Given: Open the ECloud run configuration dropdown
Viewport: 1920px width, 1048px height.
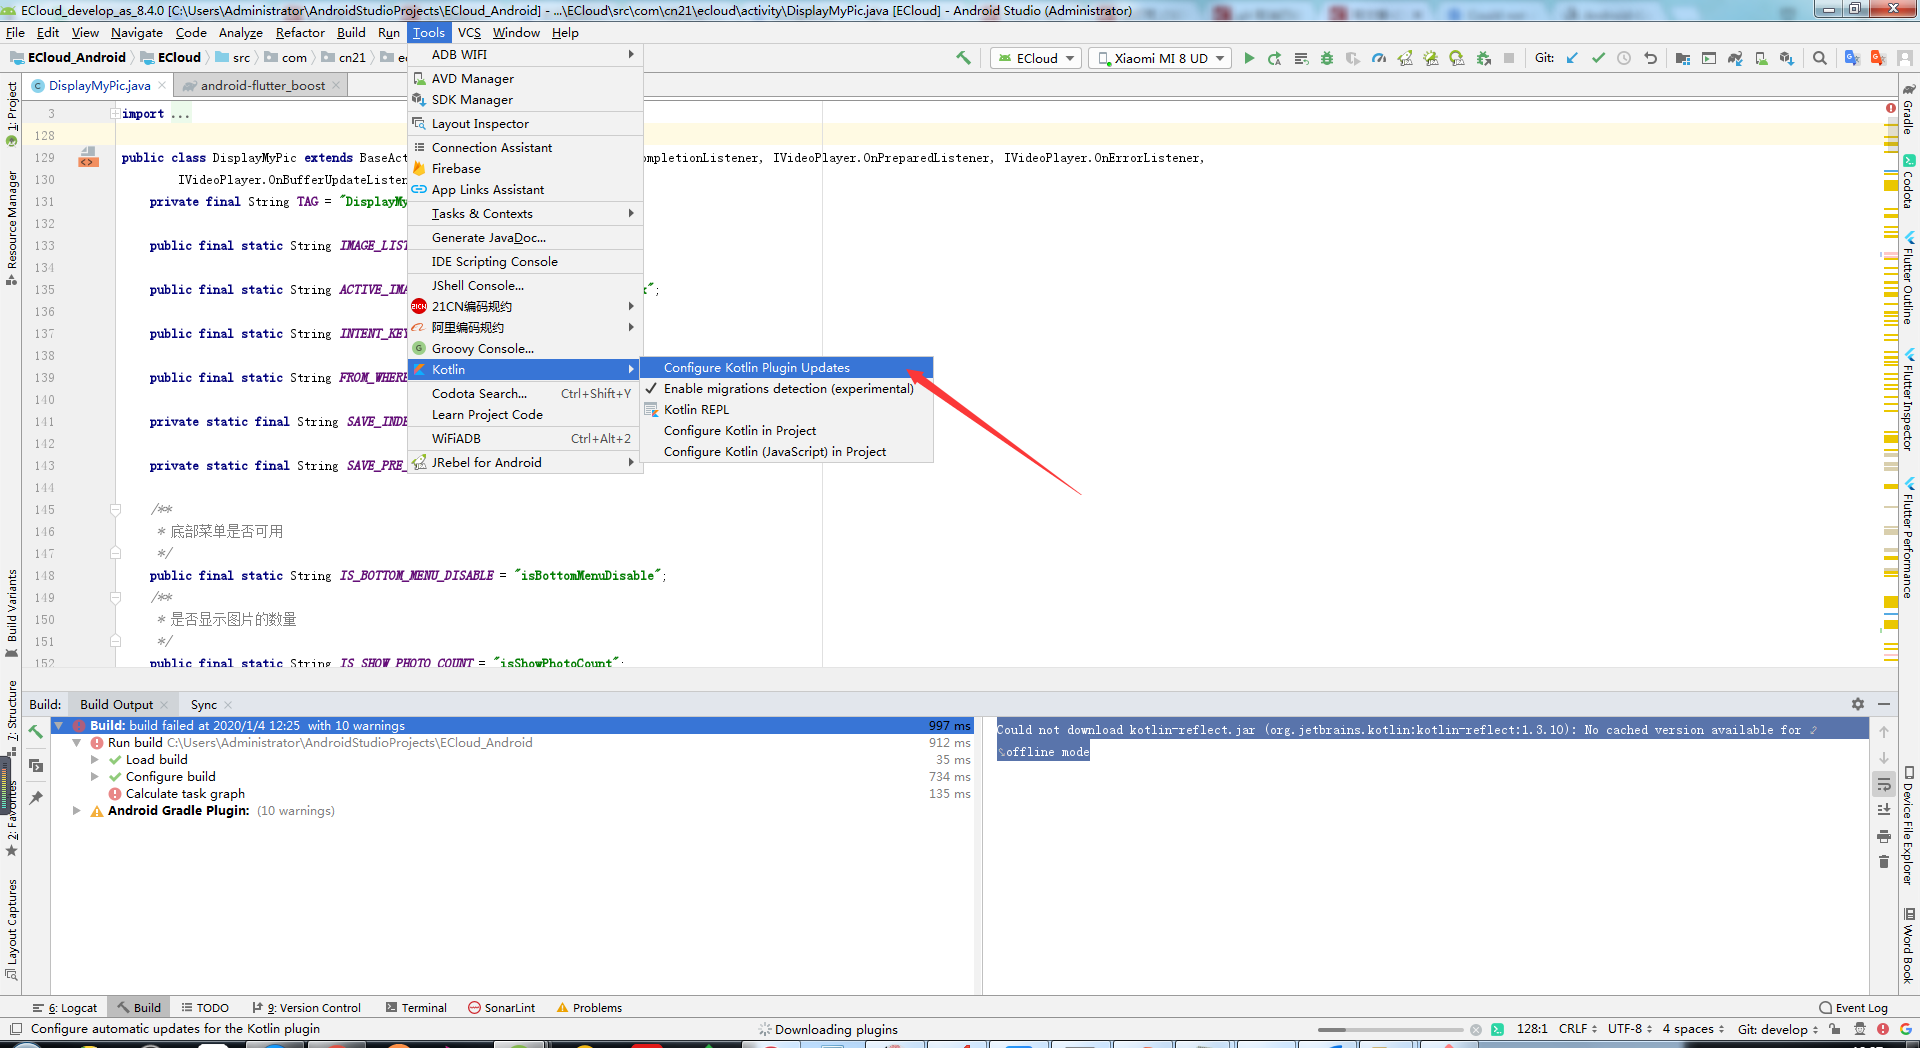Looking at the screenshot, I should (1036, 58).
